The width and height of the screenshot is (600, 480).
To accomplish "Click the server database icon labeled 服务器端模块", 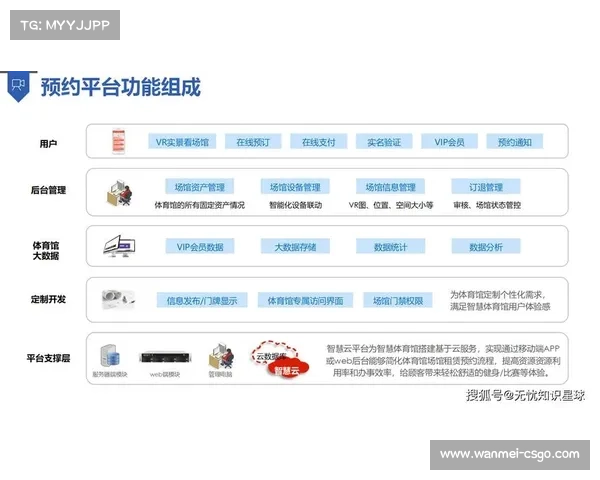I will click(110, 356).
